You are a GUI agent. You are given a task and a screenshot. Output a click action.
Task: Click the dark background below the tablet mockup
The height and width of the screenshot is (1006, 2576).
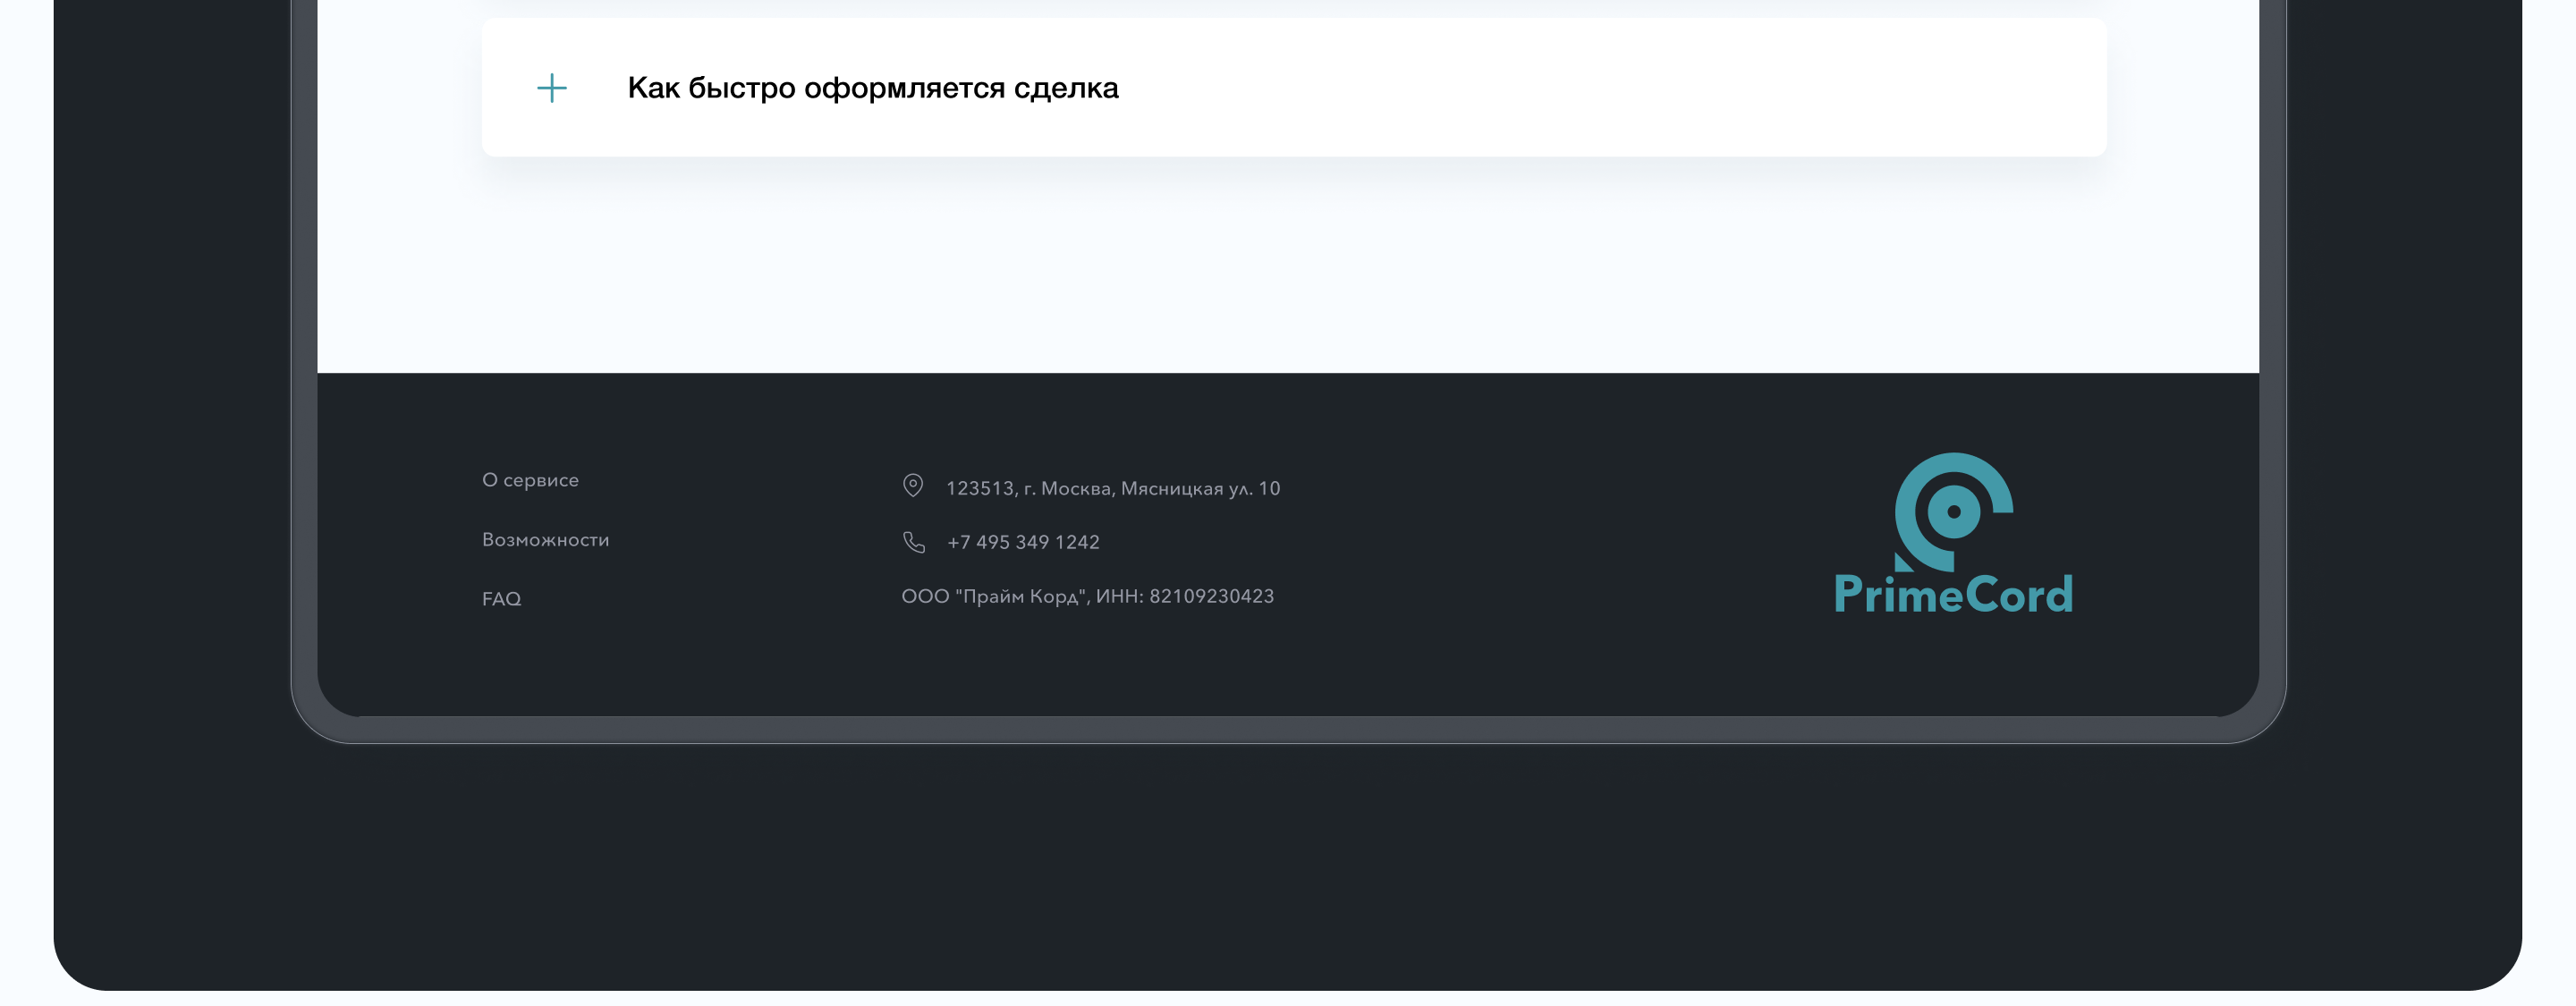pos(1288,870)
